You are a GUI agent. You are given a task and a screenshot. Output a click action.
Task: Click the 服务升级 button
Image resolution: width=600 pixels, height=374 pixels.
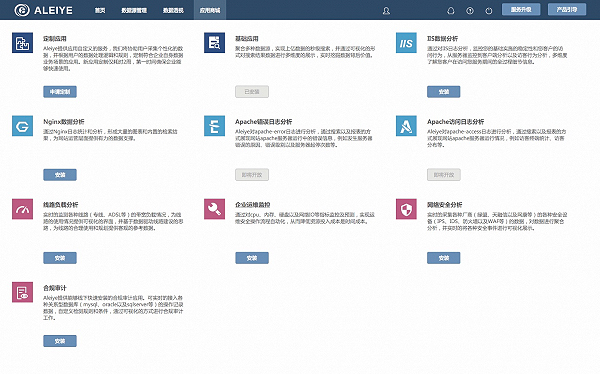[521, 10]
